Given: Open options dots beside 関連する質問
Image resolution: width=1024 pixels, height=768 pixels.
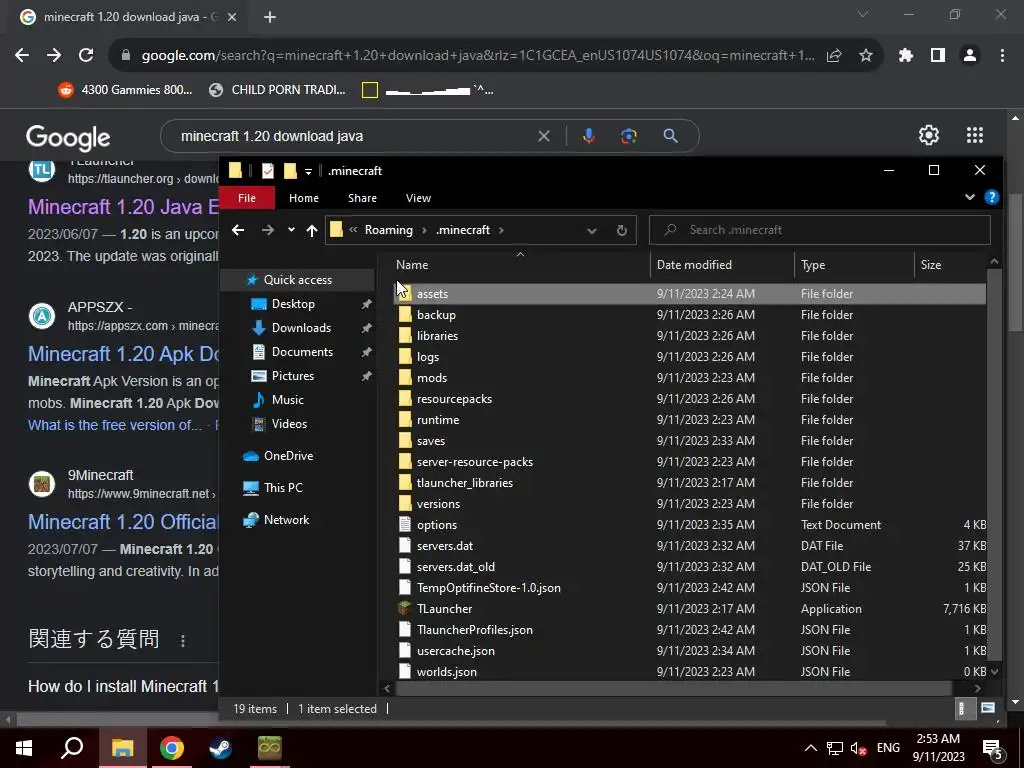Looking at the screenshot, I should [x=183, y=641].
